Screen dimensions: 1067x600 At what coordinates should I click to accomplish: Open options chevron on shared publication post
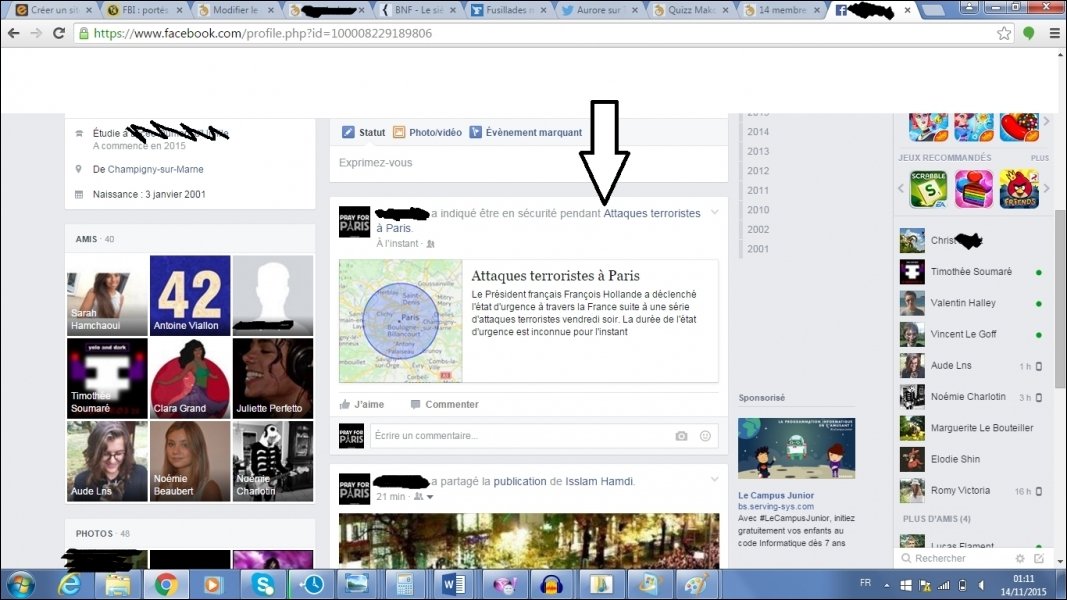click(x=715, y=479)
